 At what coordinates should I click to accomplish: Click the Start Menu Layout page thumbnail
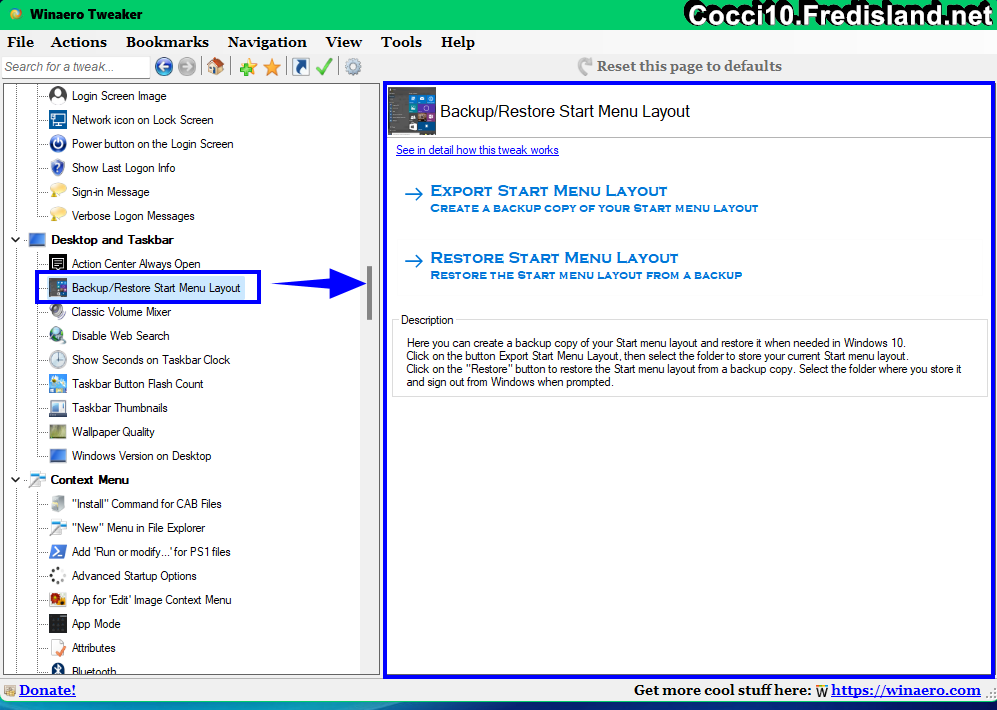(x=412, y=111)
